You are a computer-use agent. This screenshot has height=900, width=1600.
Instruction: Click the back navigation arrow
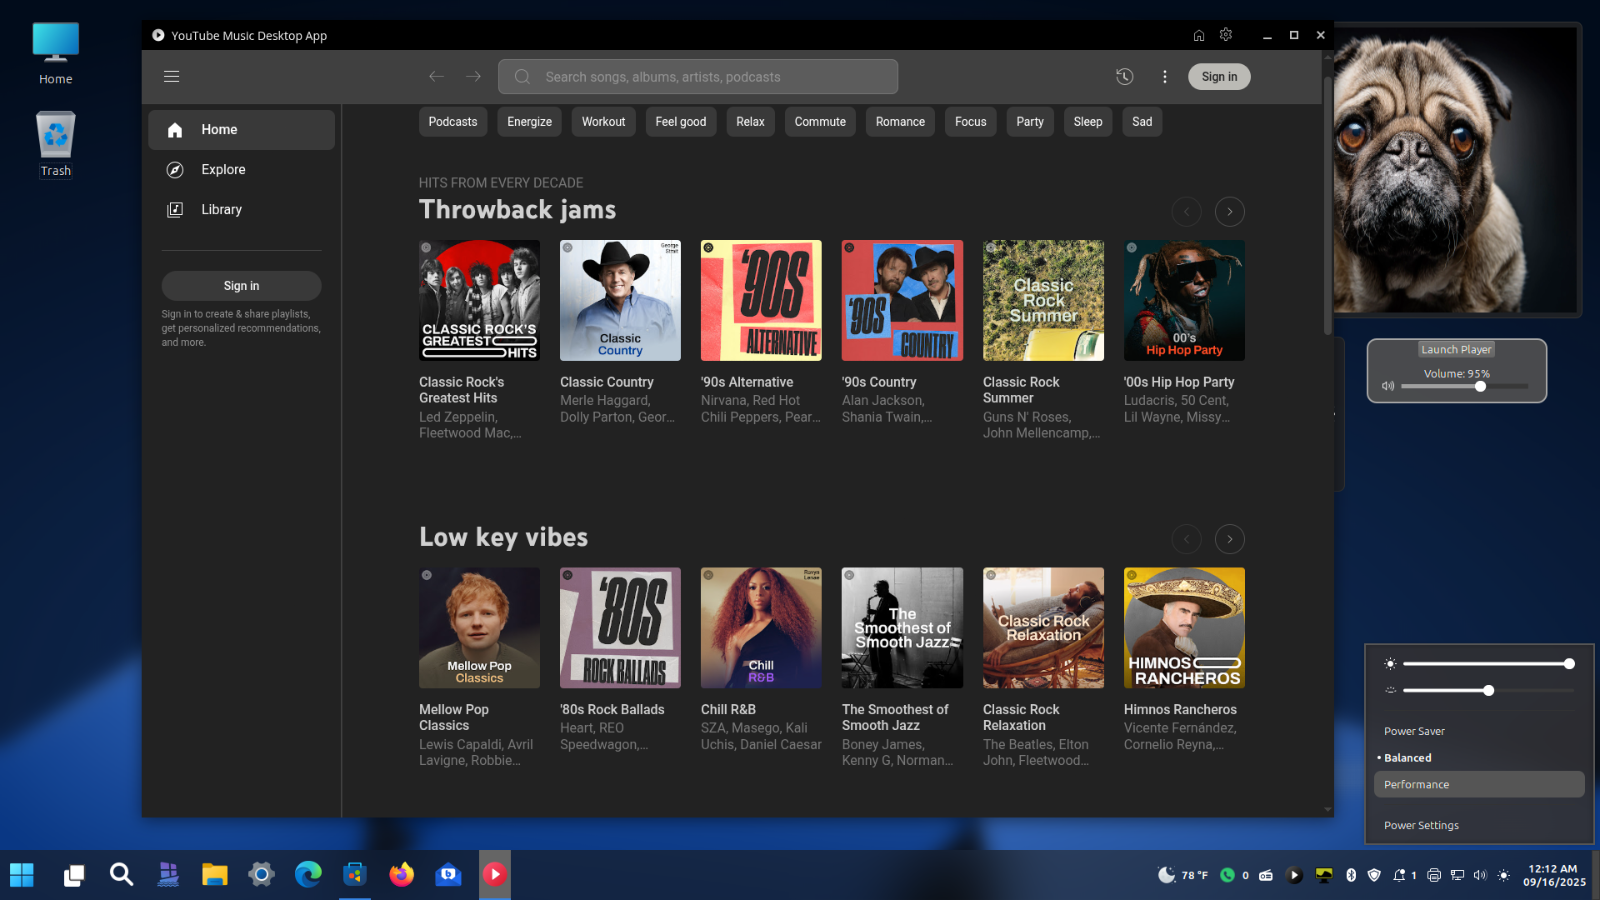pyautogui.click(x=436, y=77)
